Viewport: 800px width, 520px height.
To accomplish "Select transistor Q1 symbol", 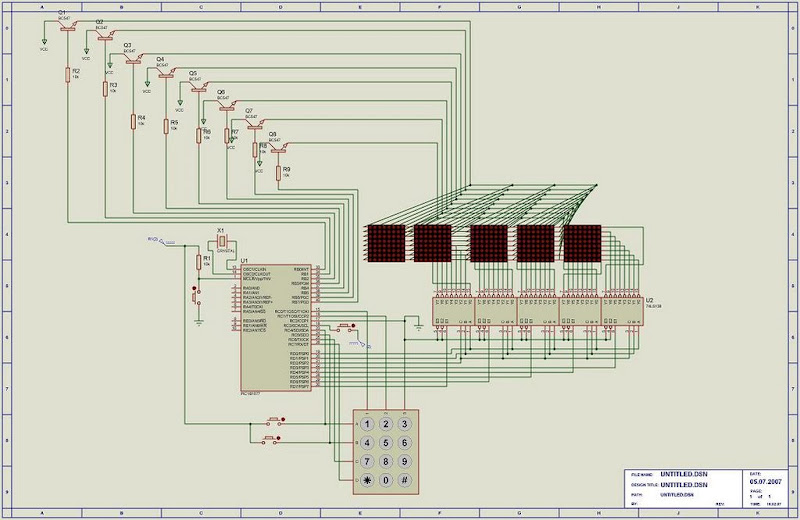I will (68, 26).
